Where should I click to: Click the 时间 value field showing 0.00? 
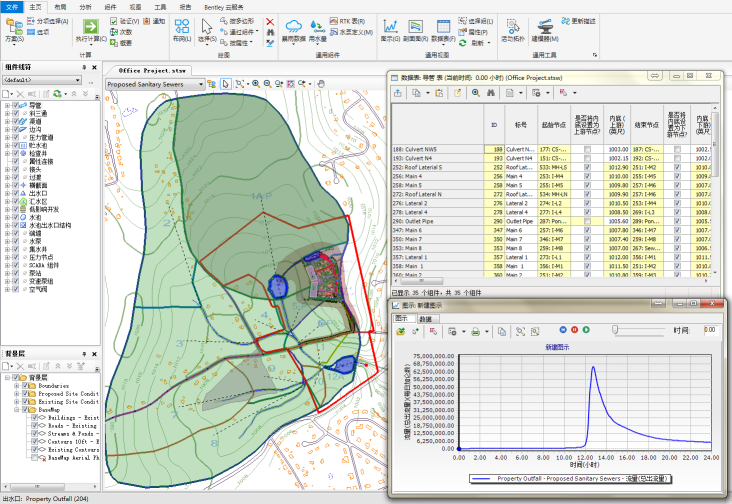[711, 330]
